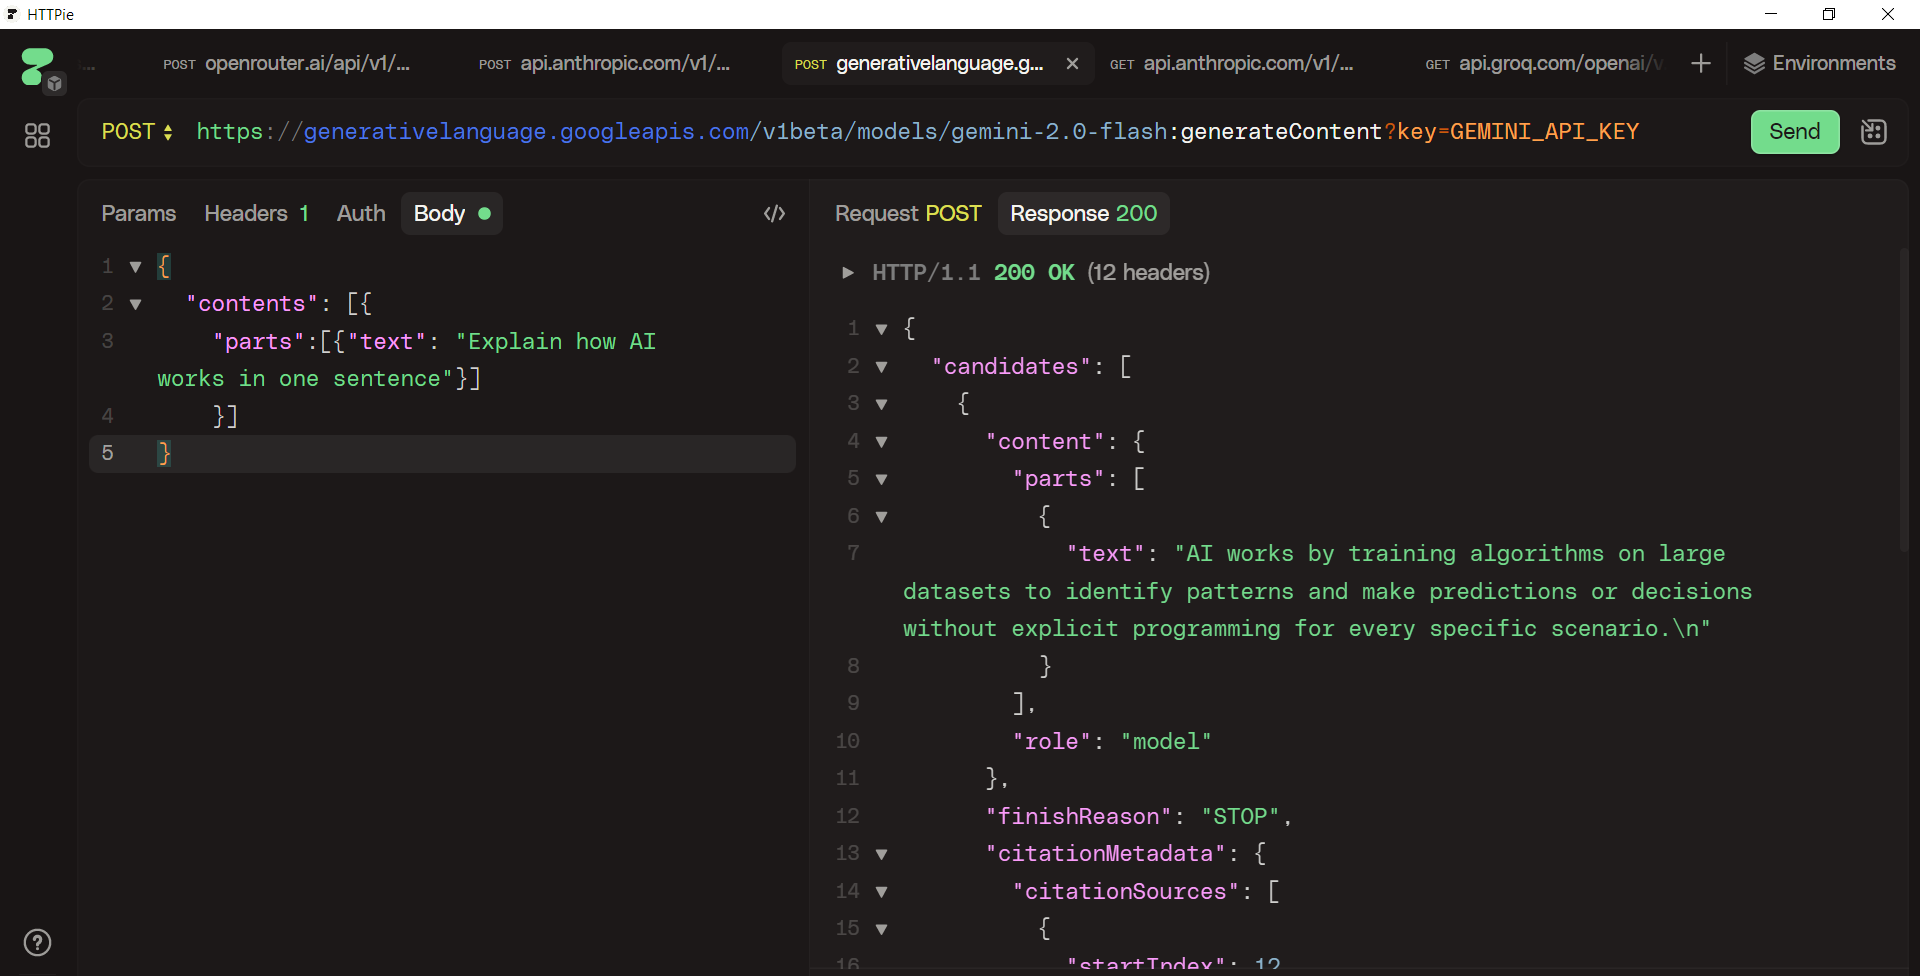Click the plus icon to add new tab

click(x=1700, y=63)
